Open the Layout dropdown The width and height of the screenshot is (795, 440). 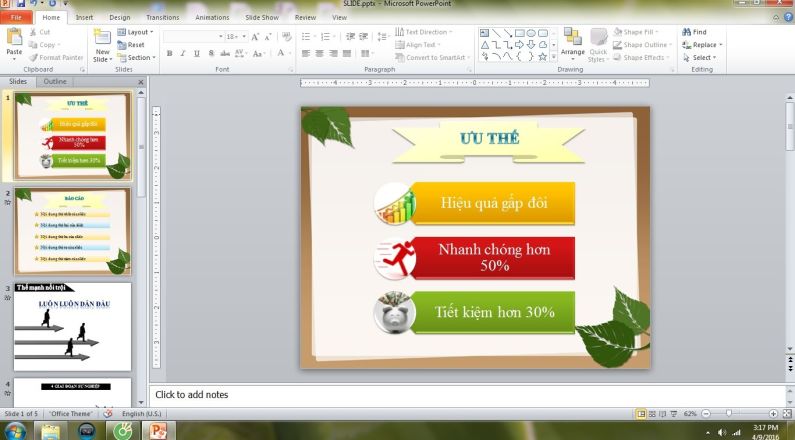[x=136, y=32]
